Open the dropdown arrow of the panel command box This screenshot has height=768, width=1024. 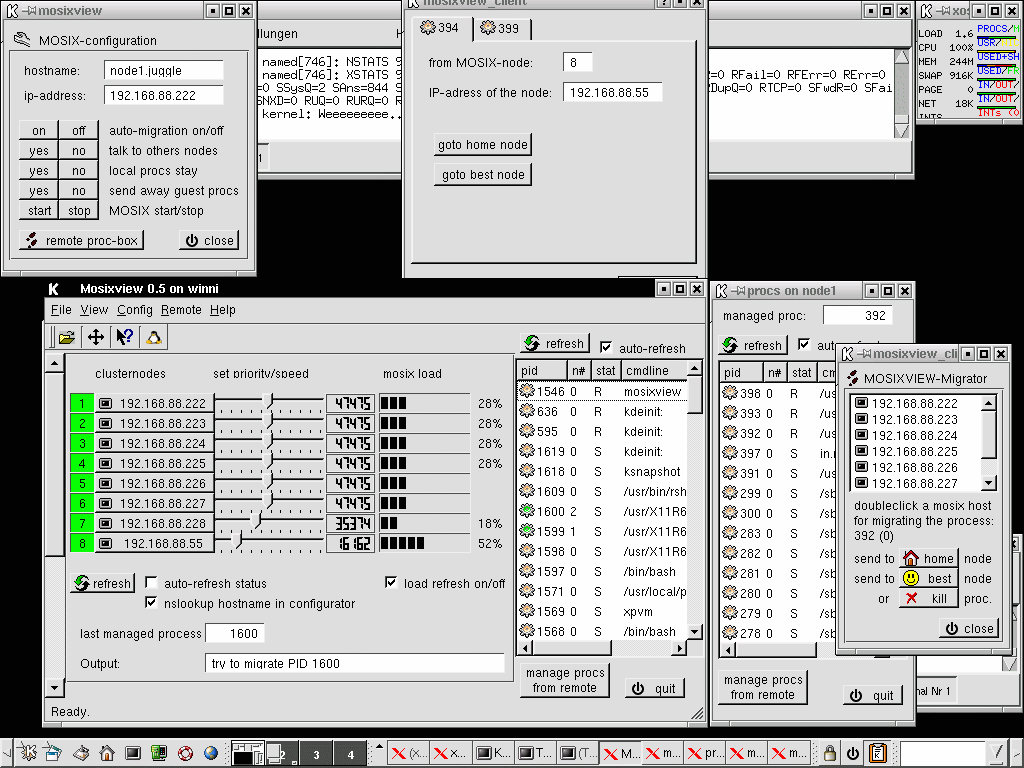[997, 753]
